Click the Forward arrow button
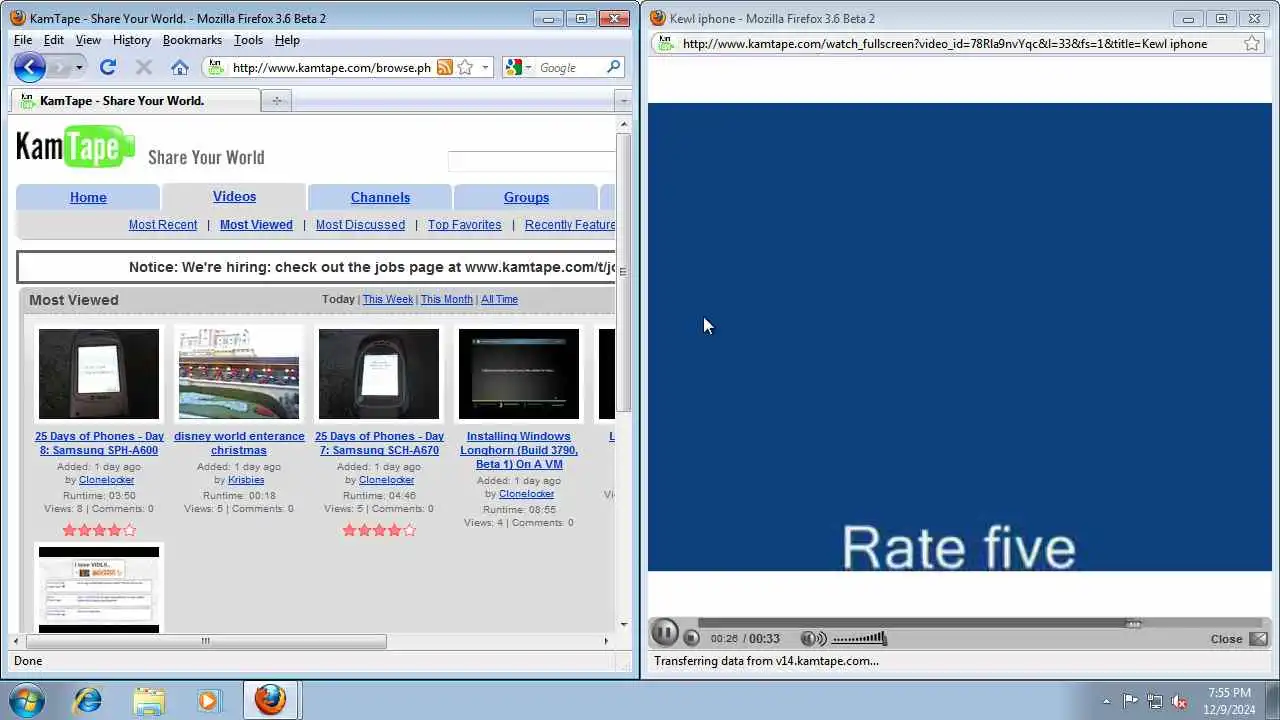Viewport: 1280px width, 720px height. [x=59, y=67]
